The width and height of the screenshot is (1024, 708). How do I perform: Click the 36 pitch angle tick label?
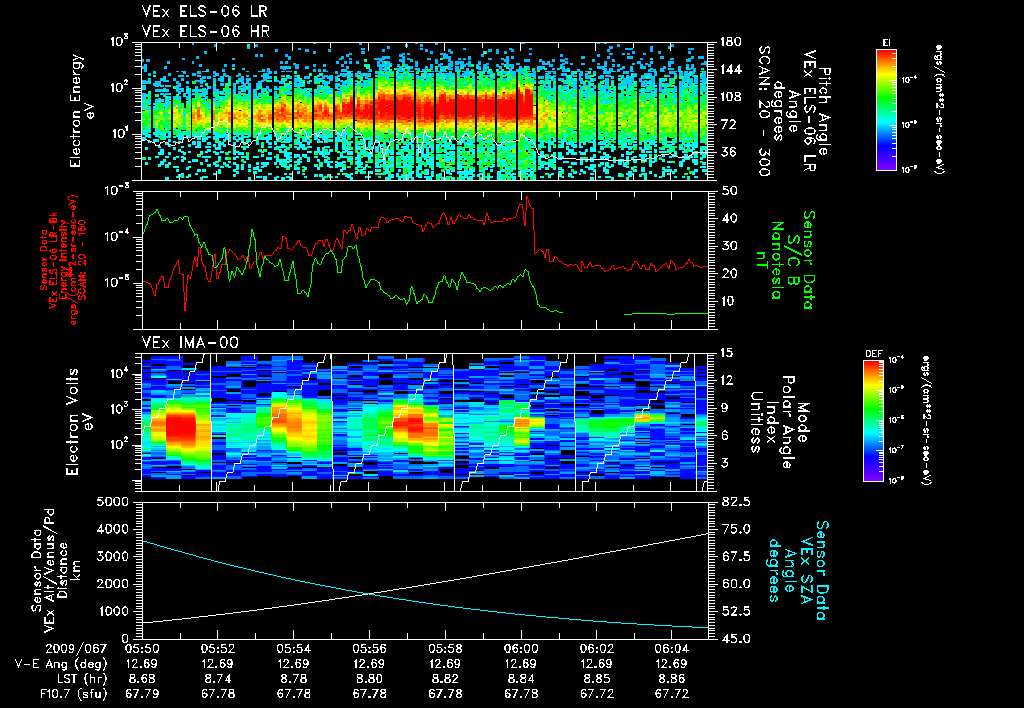pos(730,152)
